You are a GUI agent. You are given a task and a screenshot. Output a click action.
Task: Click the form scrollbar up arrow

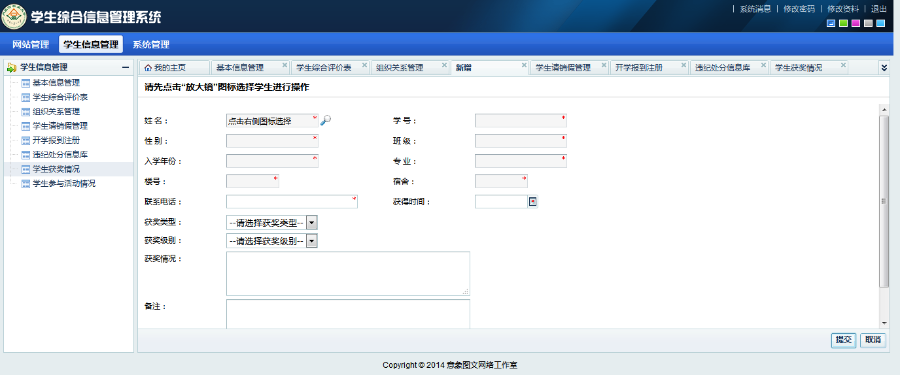click(x=884, y=109)
